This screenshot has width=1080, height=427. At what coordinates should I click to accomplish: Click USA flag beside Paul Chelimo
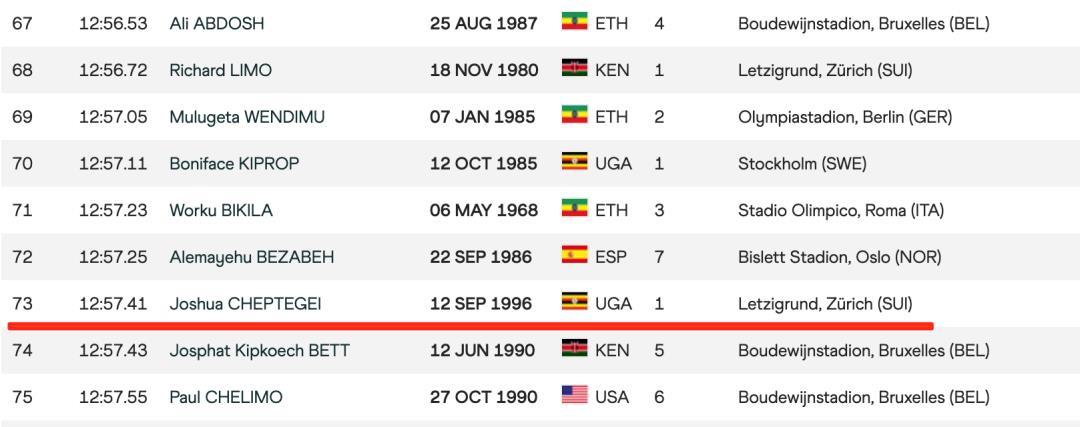click(574, 396)
